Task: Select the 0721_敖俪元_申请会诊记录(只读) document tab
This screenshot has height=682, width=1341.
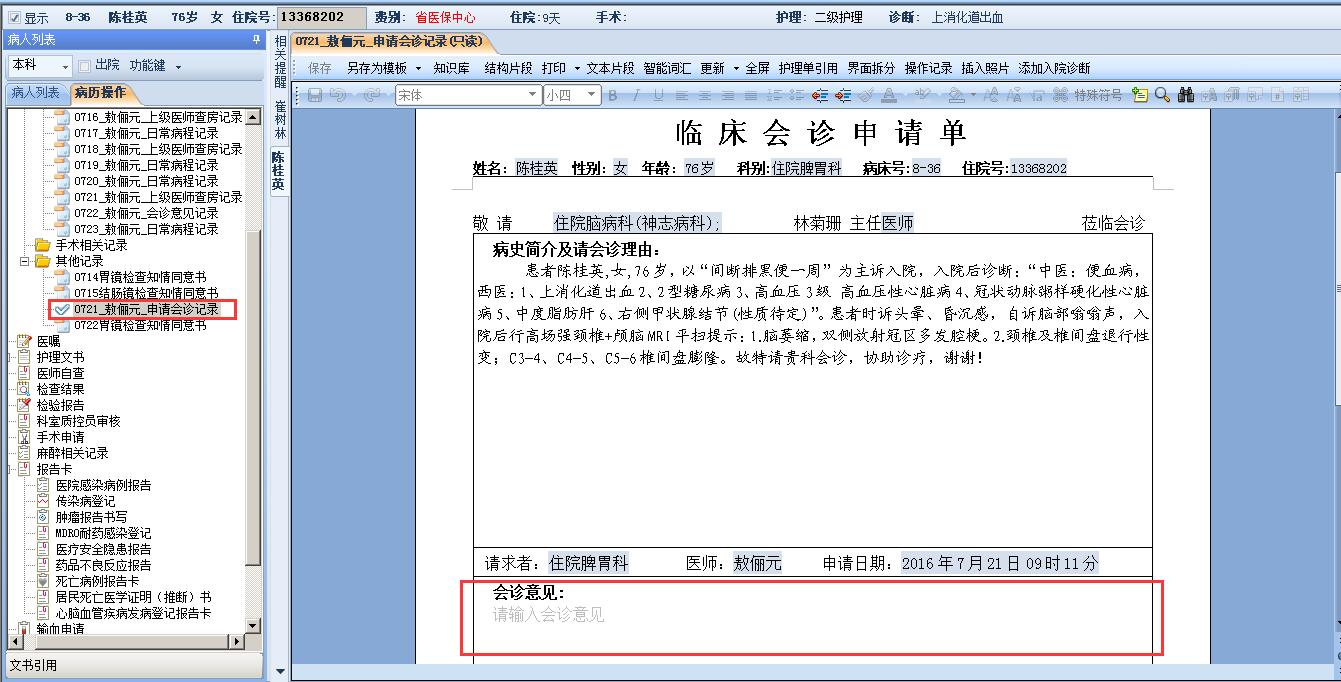Action: (x=388, y=41)
